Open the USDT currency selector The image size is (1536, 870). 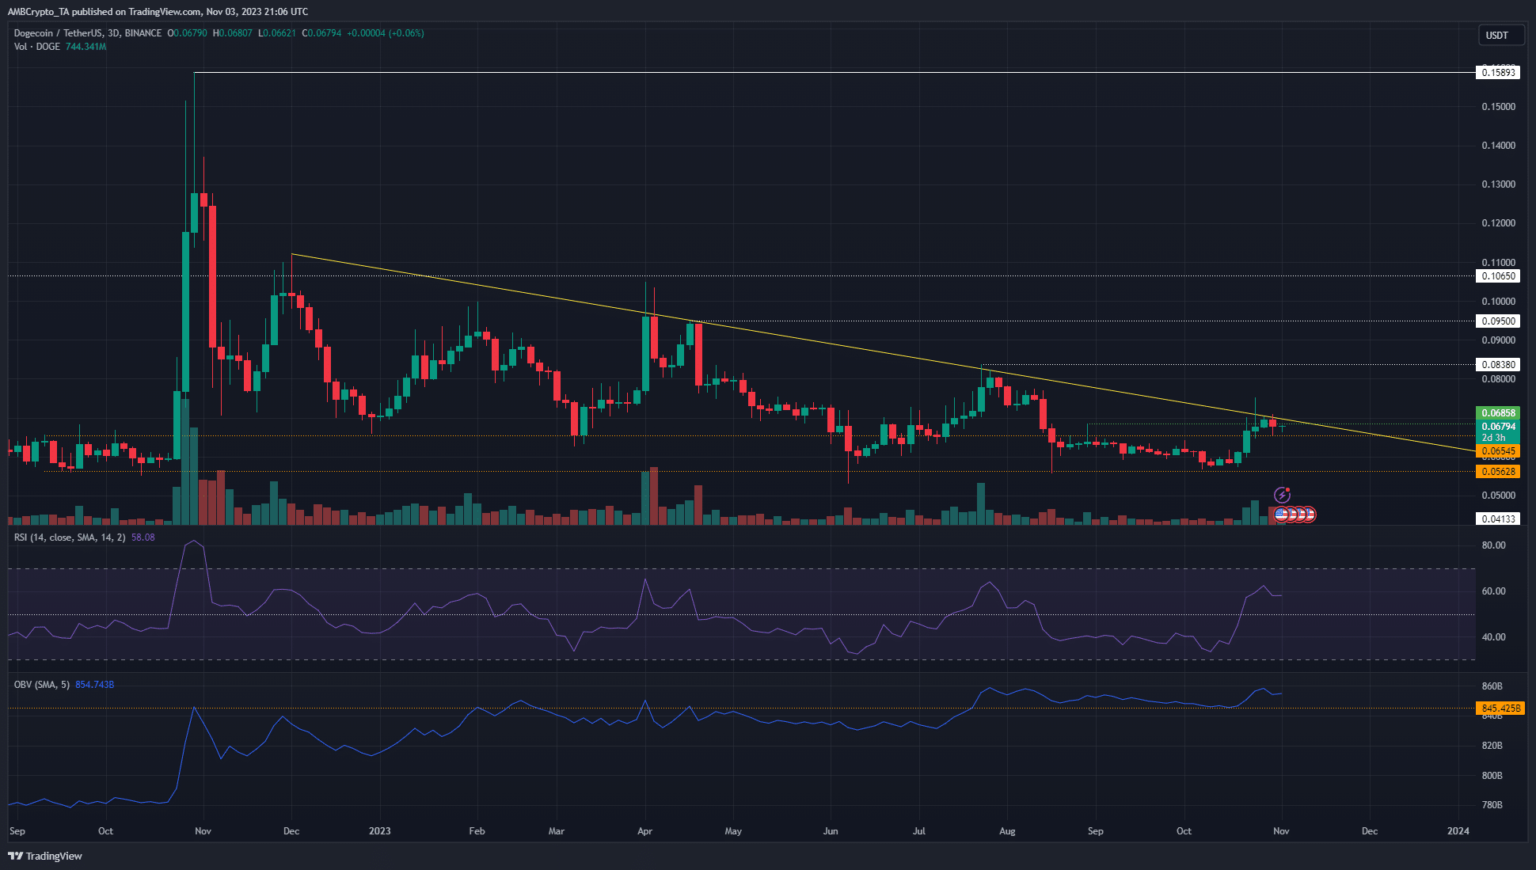(1497, 35)
